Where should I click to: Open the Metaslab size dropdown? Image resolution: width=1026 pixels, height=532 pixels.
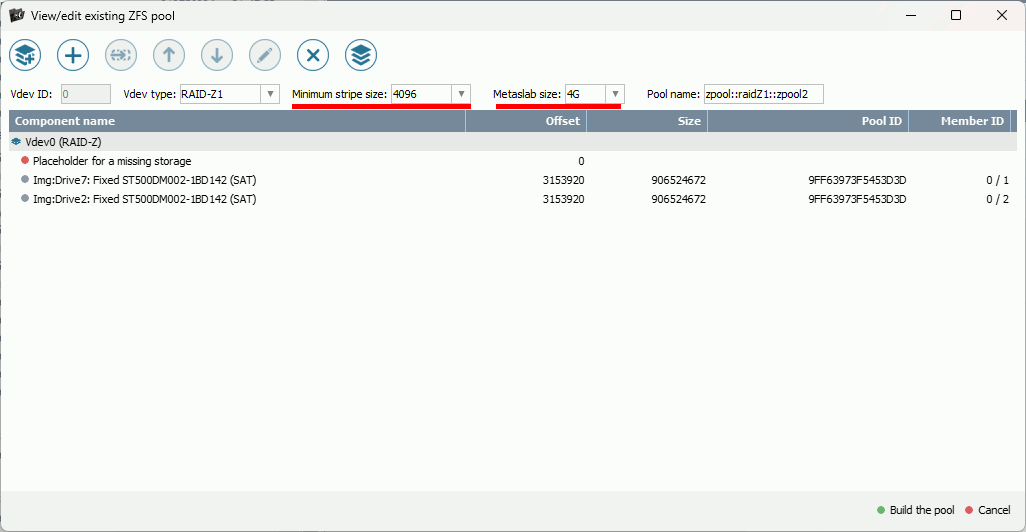coord(615,94)
